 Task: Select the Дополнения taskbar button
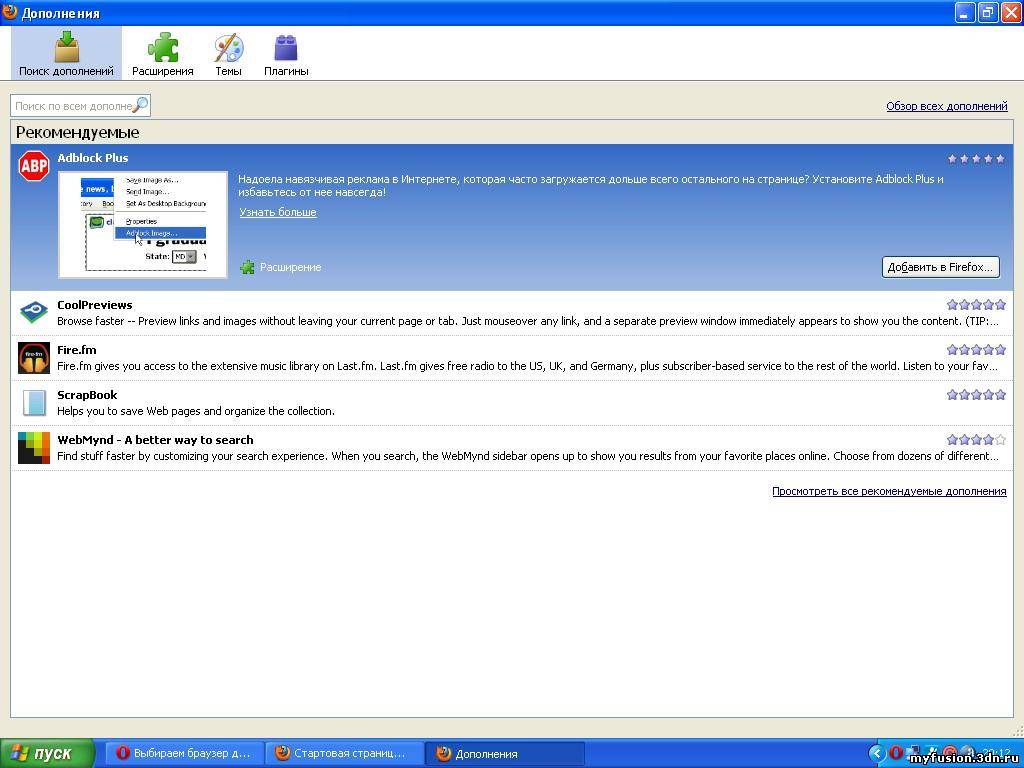(x=505, y=754)
